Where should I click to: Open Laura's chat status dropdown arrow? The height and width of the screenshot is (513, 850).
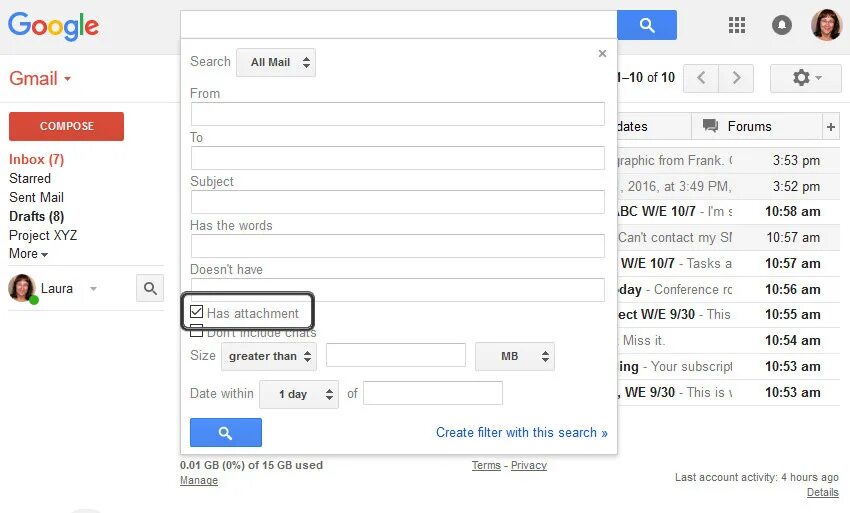point(93,288)
